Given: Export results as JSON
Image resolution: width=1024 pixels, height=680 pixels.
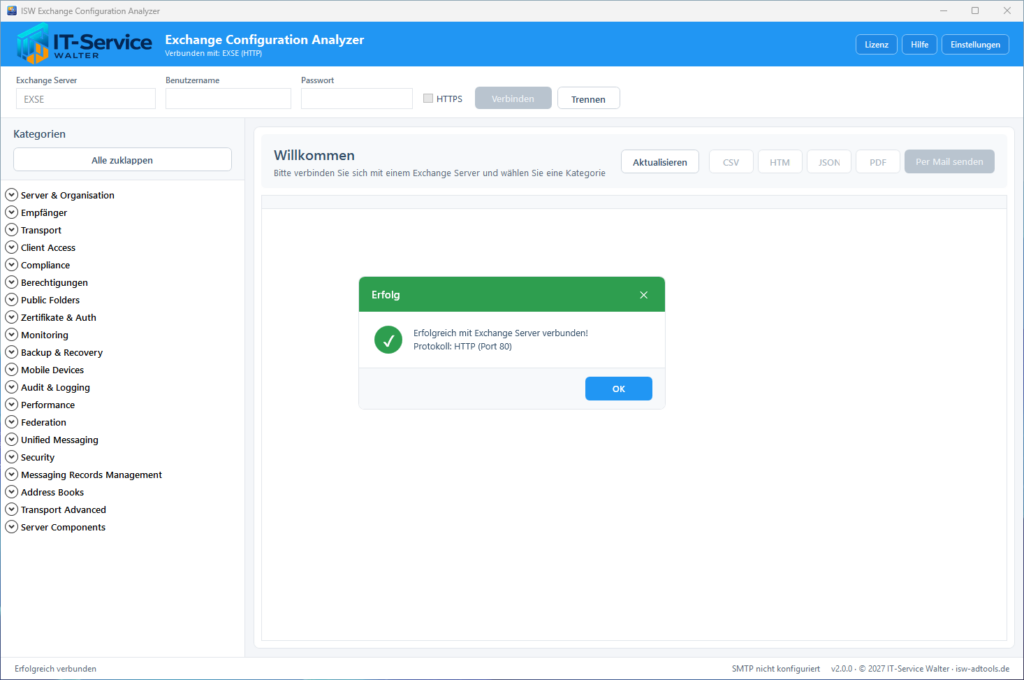Looking at the screenshot, I should pyautogui.click(x=829, y=162).
